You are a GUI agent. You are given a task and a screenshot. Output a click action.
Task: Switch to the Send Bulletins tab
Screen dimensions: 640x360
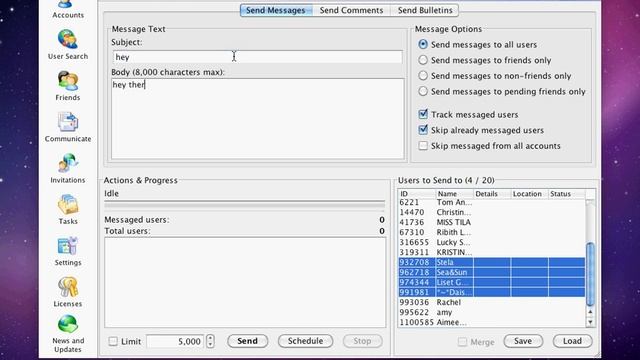tap(425, 10)
